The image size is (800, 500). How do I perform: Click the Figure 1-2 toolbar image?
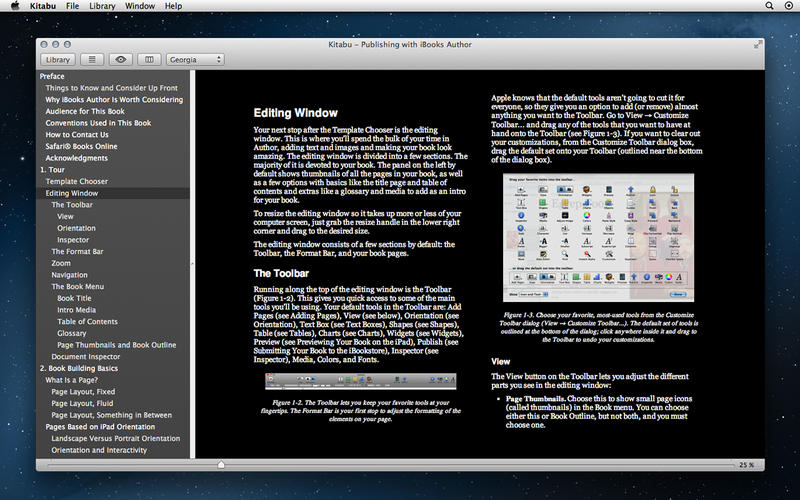361,381
